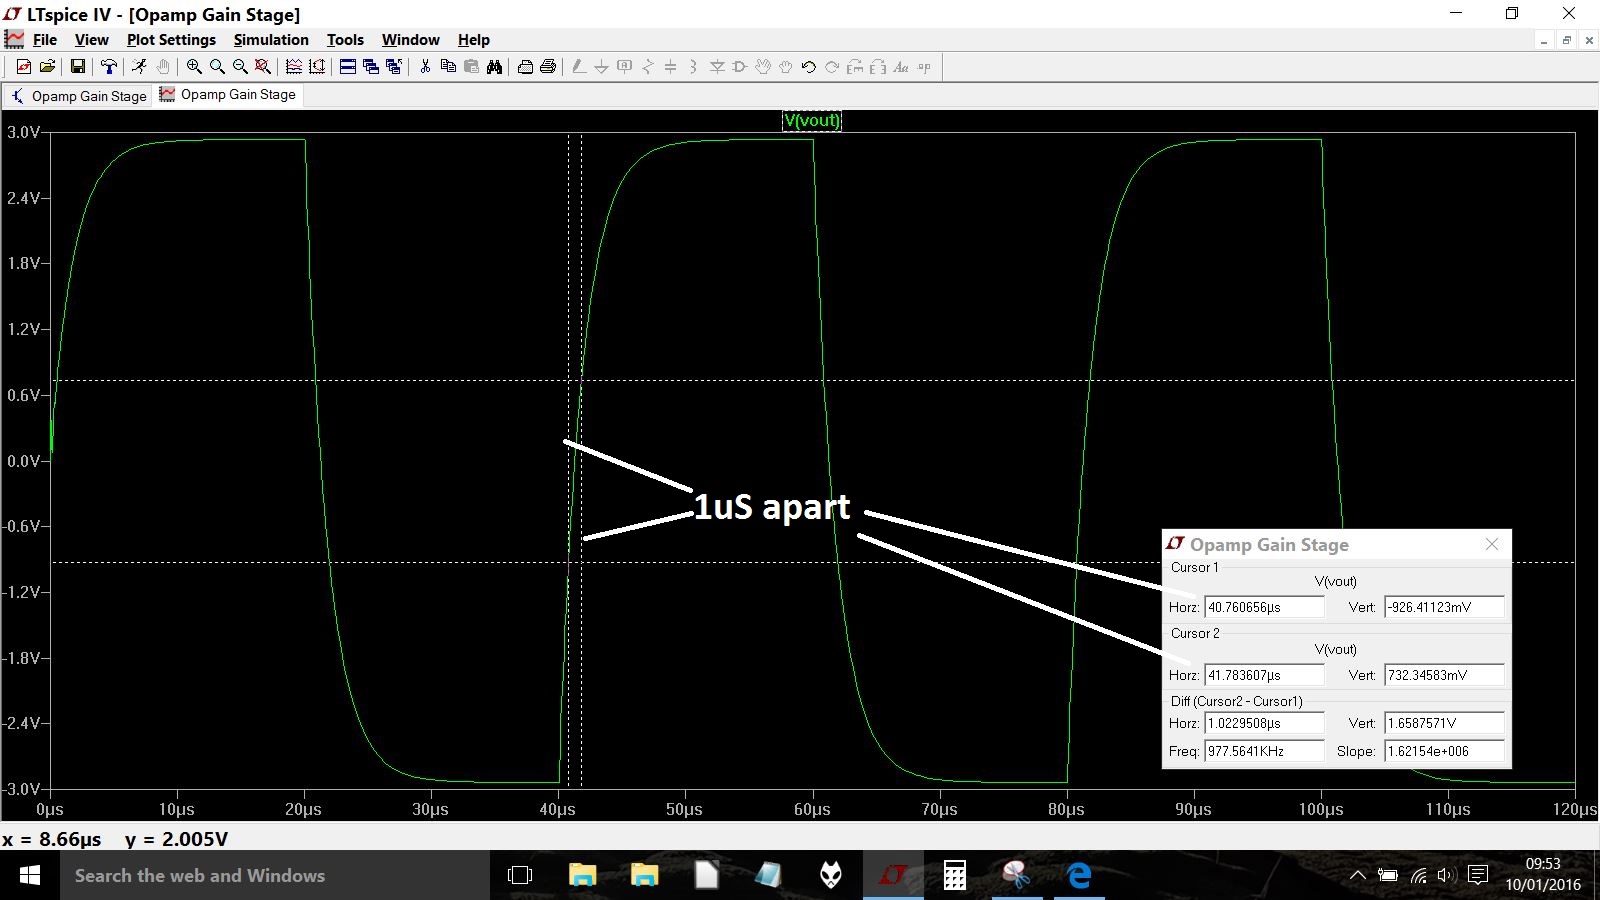Click the Zoom Full Extents crossed magnifier

click(263, 67)
